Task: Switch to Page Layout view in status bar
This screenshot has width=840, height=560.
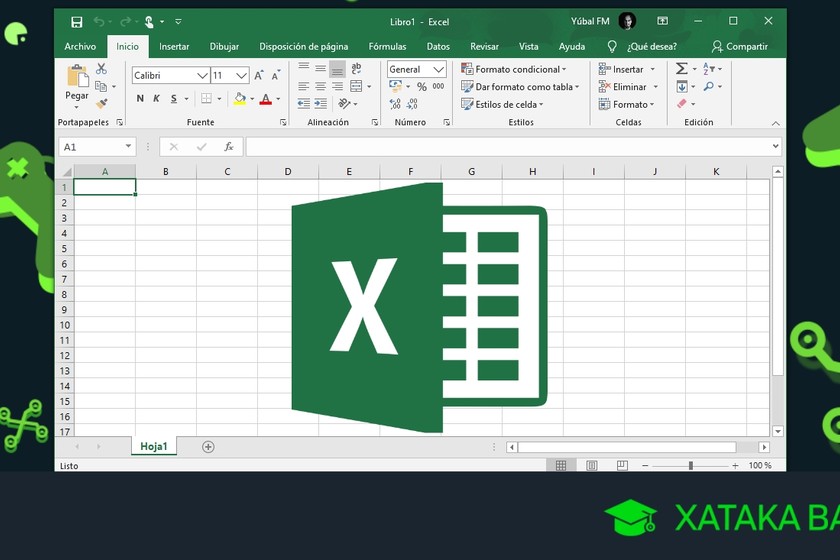Action: pos(592,466)
